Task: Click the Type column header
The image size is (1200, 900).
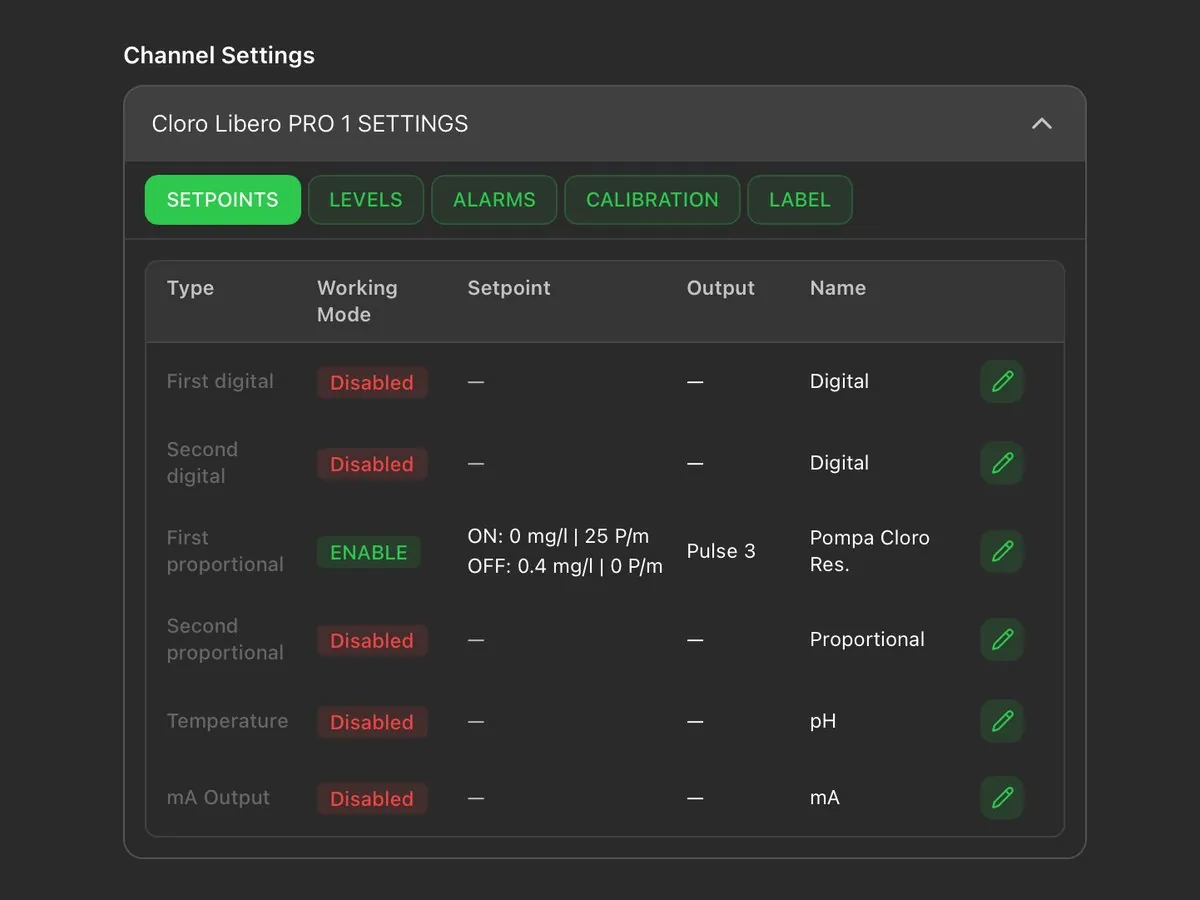Action: [x=190, y=288]
